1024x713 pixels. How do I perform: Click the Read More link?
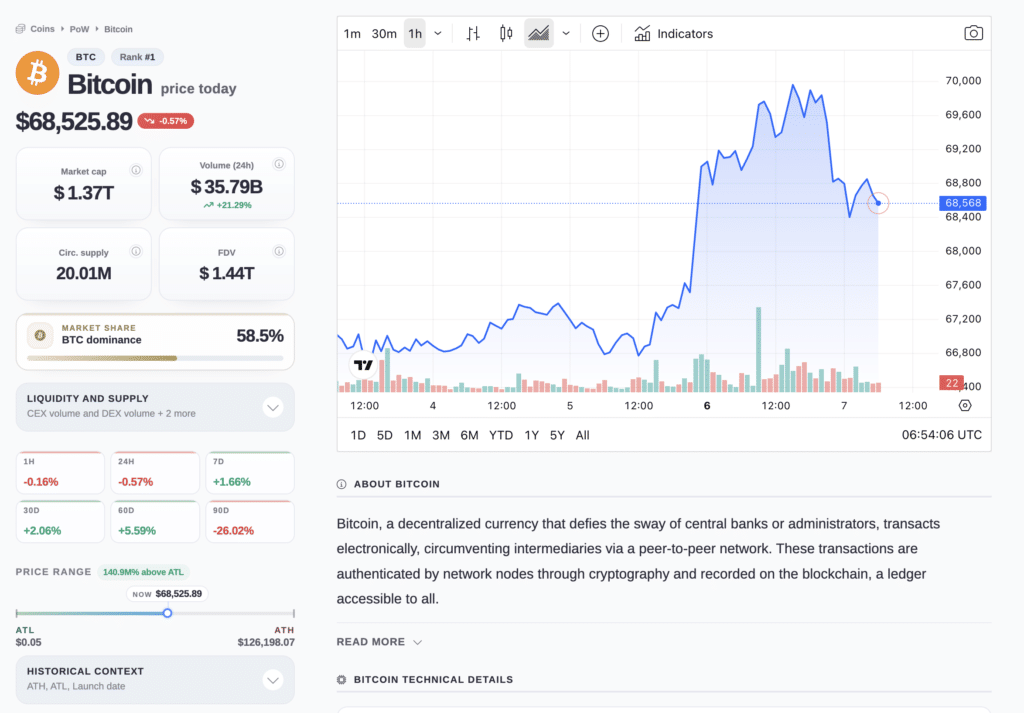tap(379, 642)
